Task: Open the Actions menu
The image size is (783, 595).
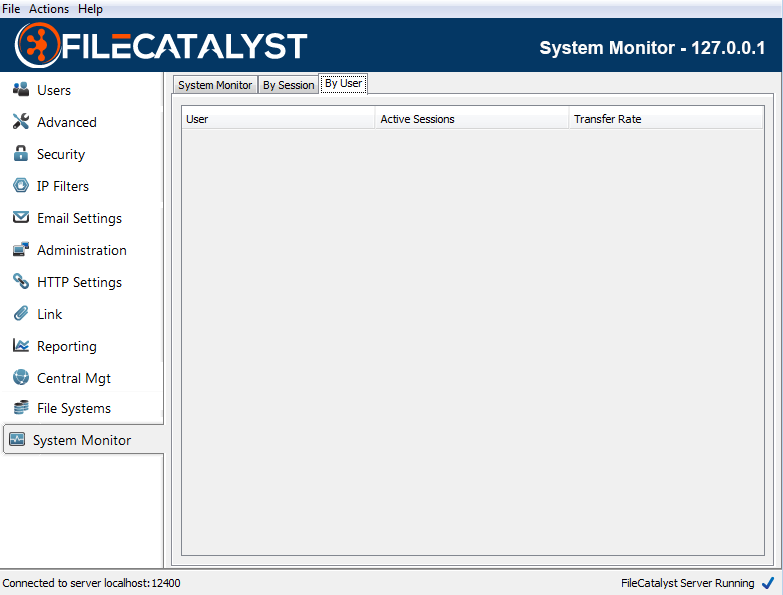Action: [x=49, y=9]
